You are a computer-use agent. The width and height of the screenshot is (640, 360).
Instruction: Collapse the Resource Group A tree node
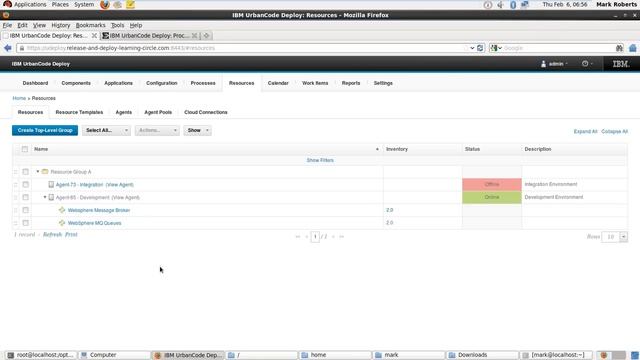(38, 172)
